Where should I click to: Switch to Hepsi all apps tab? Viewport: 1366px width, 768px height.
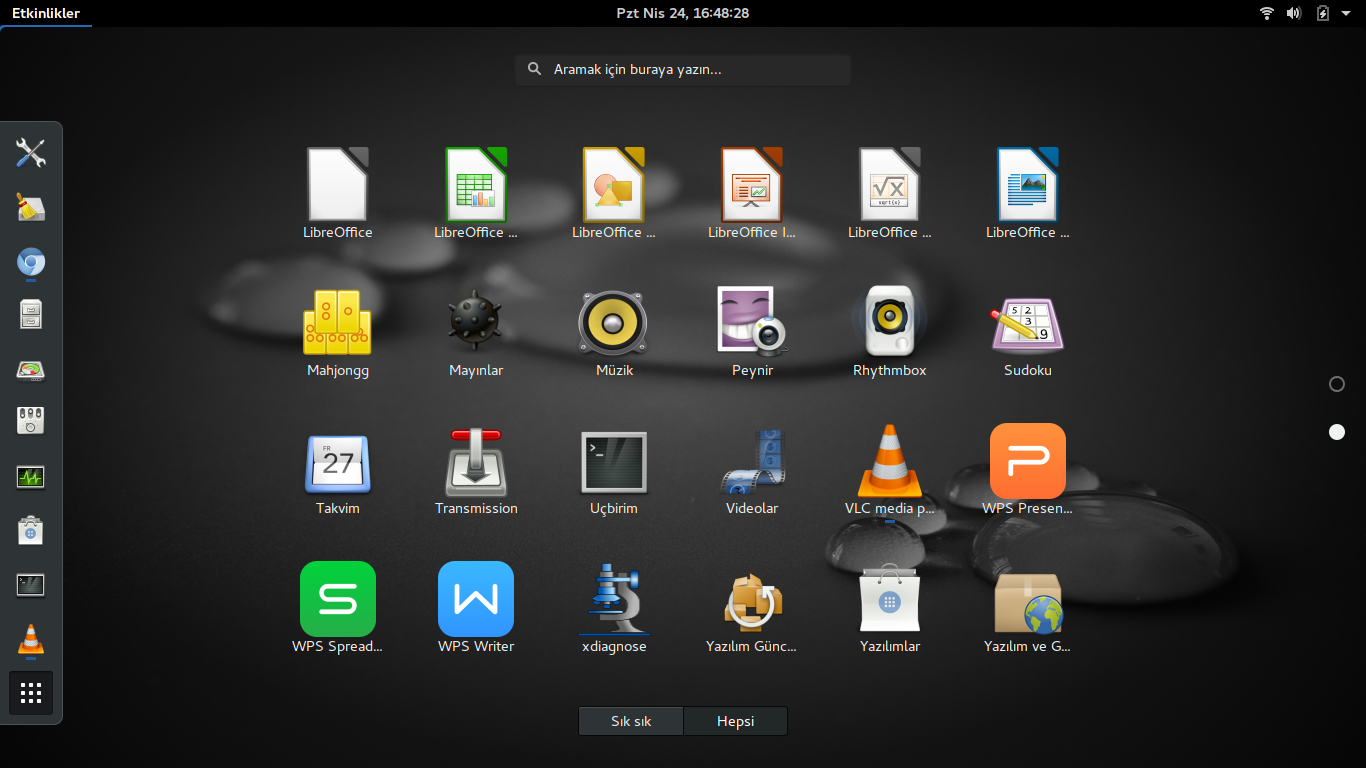pyautogui.click(x=735, y=721)
